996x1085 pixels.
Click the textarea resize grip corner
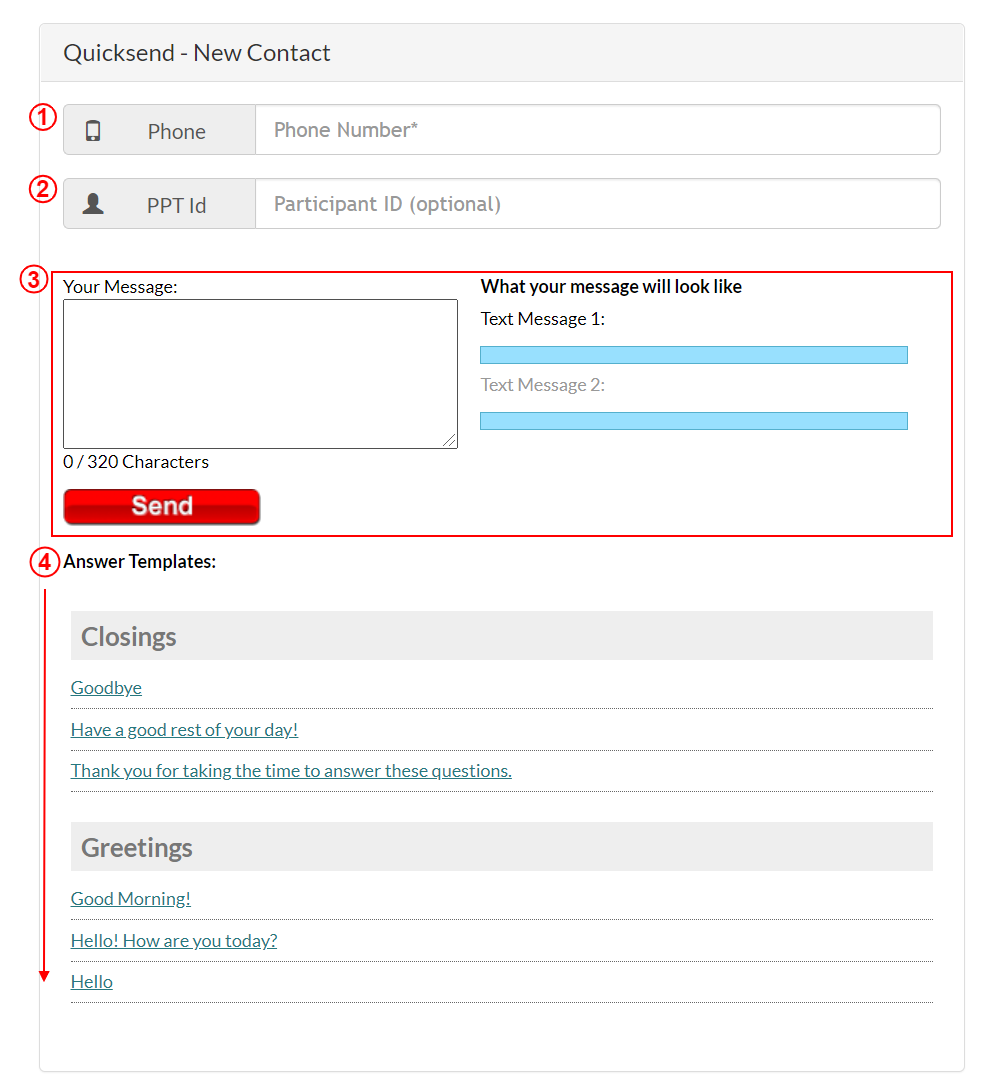(450, 441)
